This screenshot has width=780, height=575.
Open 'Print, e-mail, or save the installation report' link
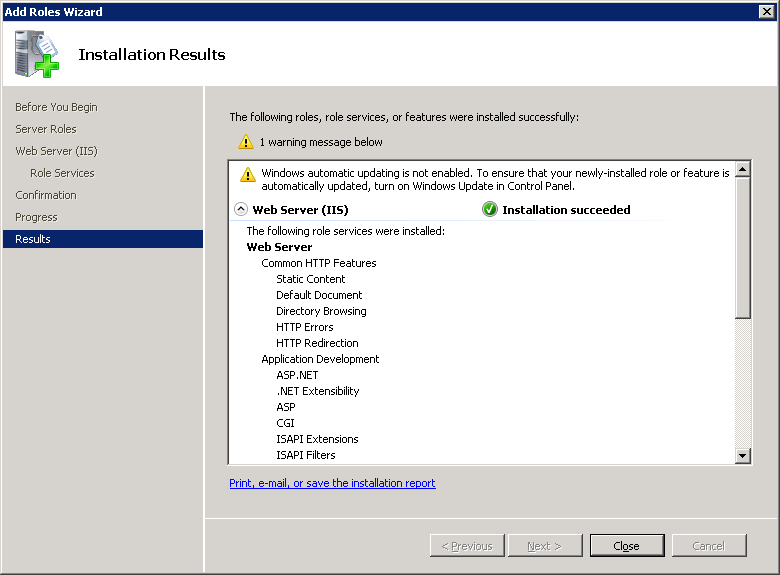332,483
